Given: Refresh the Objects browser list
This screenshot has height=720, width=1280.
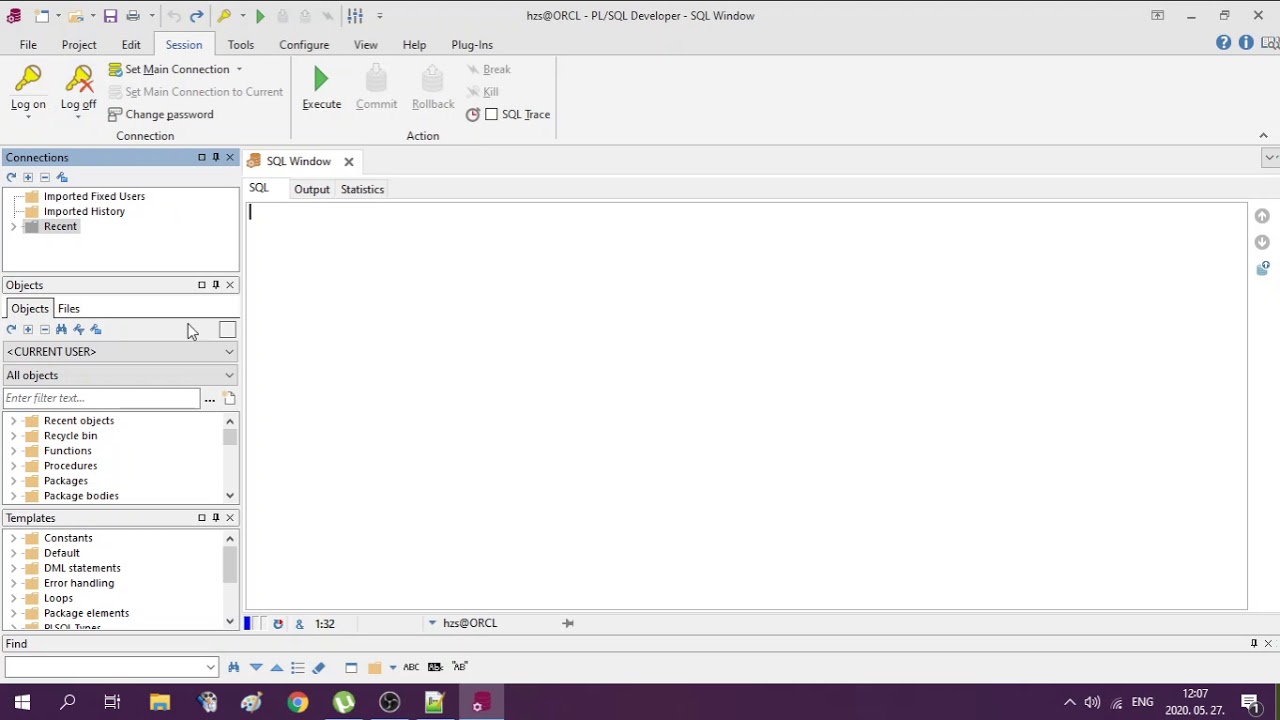Looking at the screenshot, I should pyautogui.click(x=11, y=330).
